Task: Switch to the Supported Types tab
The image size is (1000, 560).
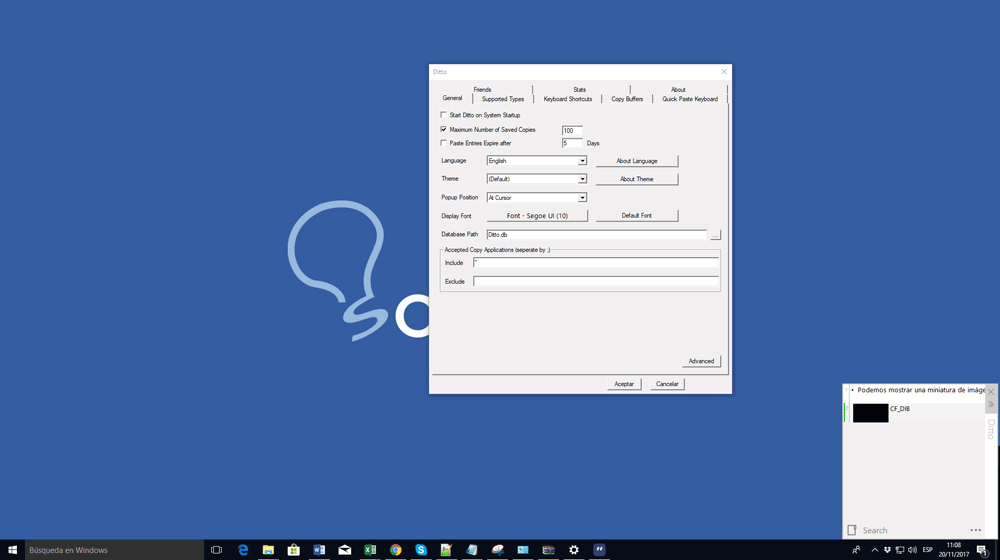Action: click(x=503, y=99)
